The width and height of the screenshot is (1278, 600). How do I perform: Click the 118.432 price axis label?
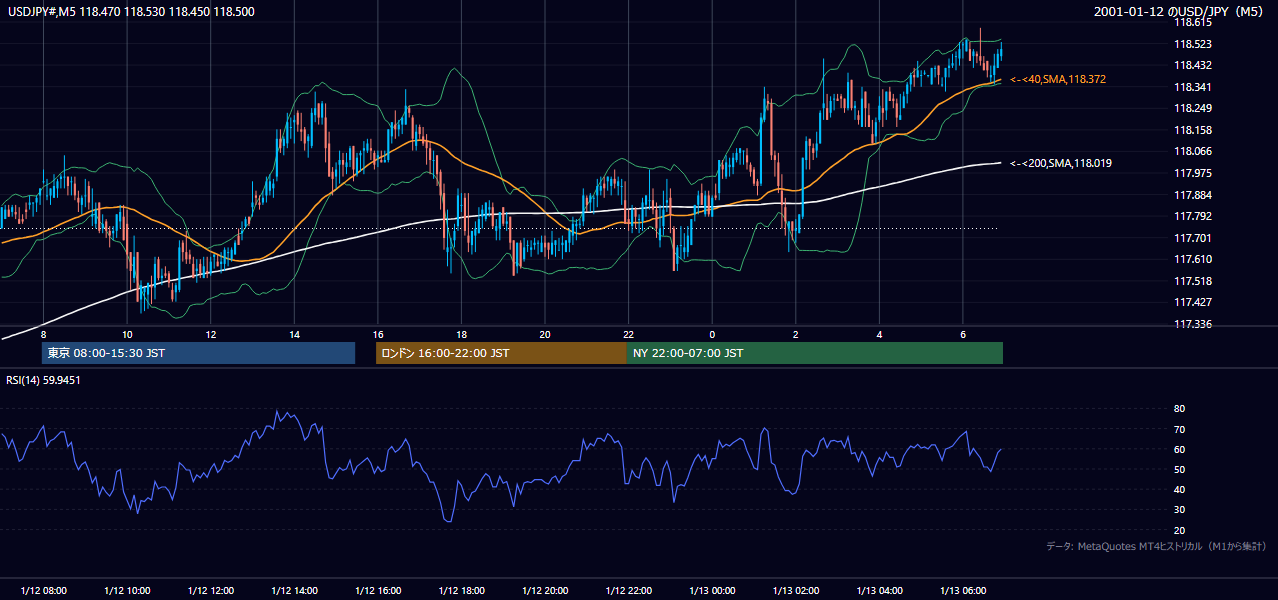(x=1192, y=66)
